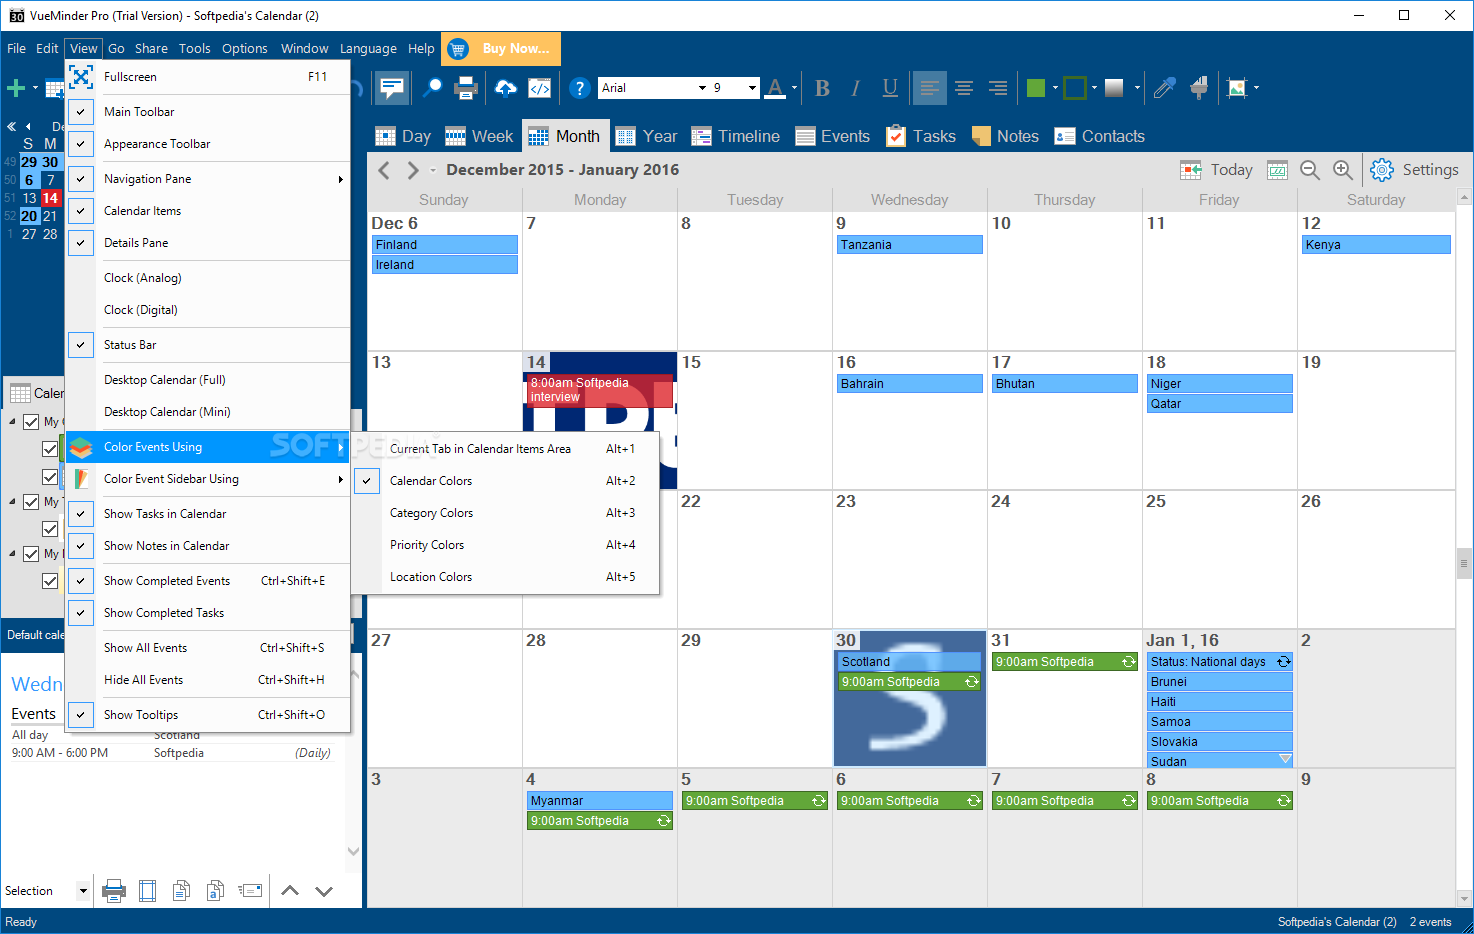Click the calendar vertical scrollbar thumb

click(1464, 563)
